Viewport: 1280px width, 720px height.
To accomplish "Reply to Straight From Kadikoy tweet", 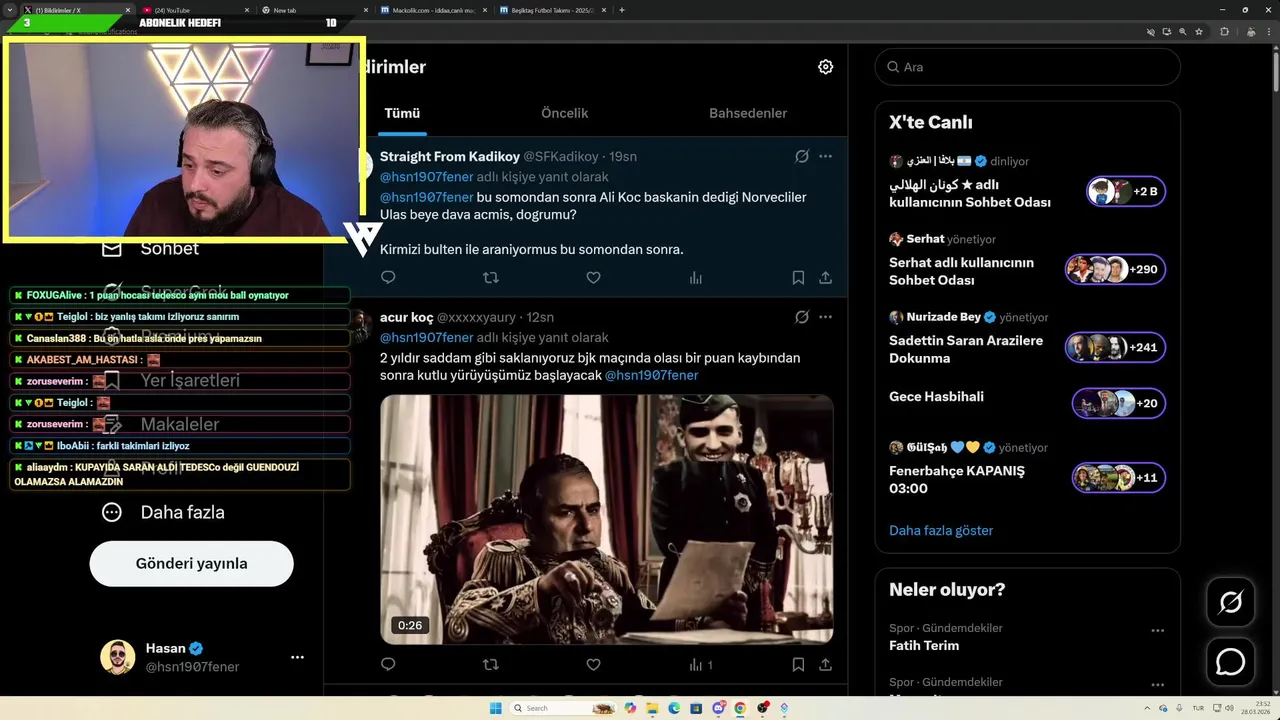I will (388, 277).
